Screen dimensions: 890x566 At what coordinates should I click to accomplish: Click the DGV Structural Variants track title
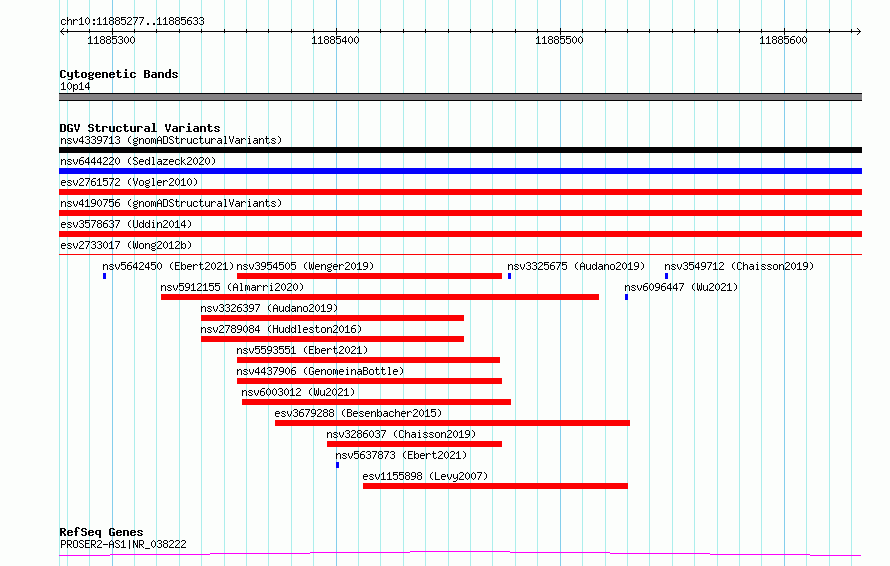(140, 128)
